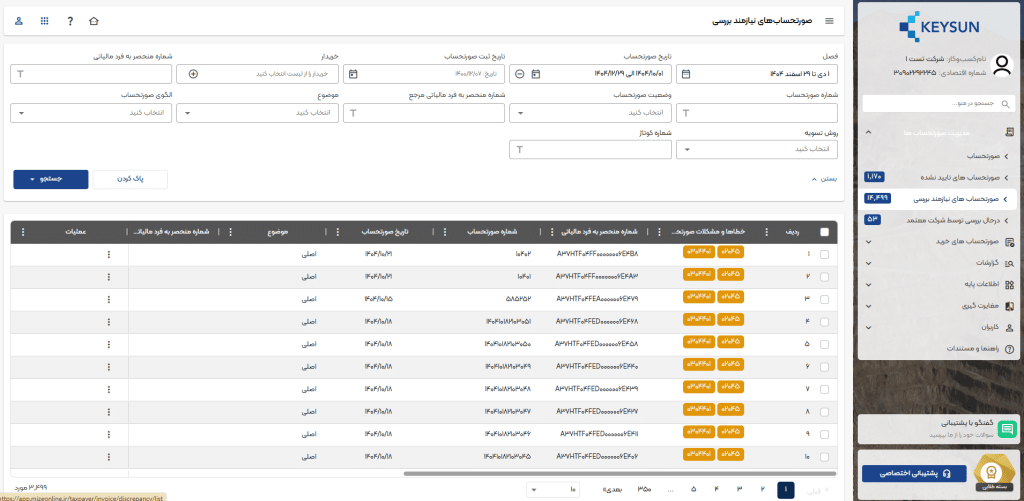
Task: Click the plus icon in buyer field
Action: [x=193, y=74]
